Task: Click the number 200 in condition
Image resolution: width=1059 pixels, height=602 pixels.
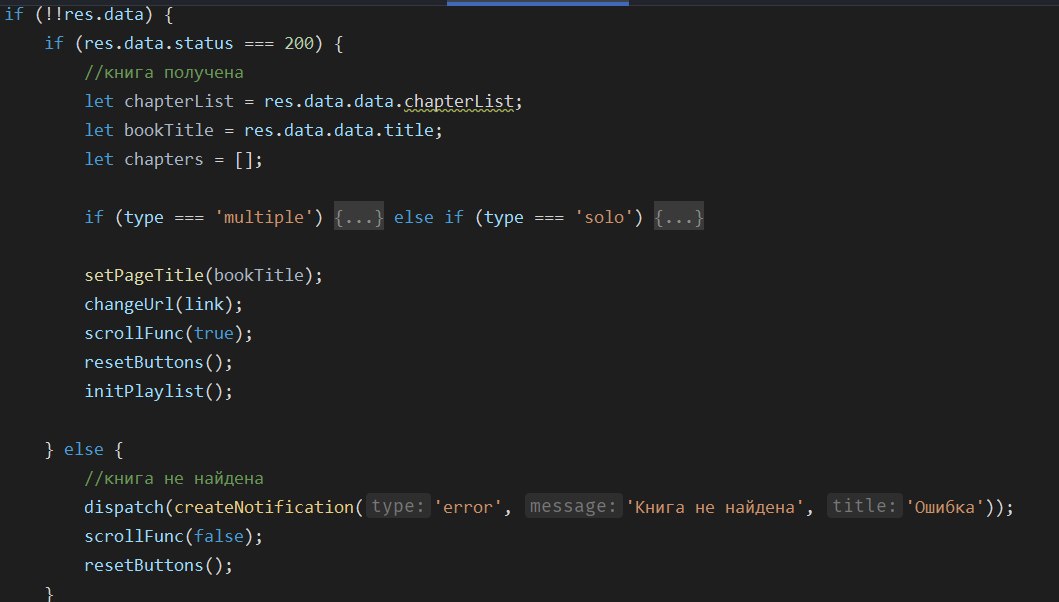Action: 299,43
